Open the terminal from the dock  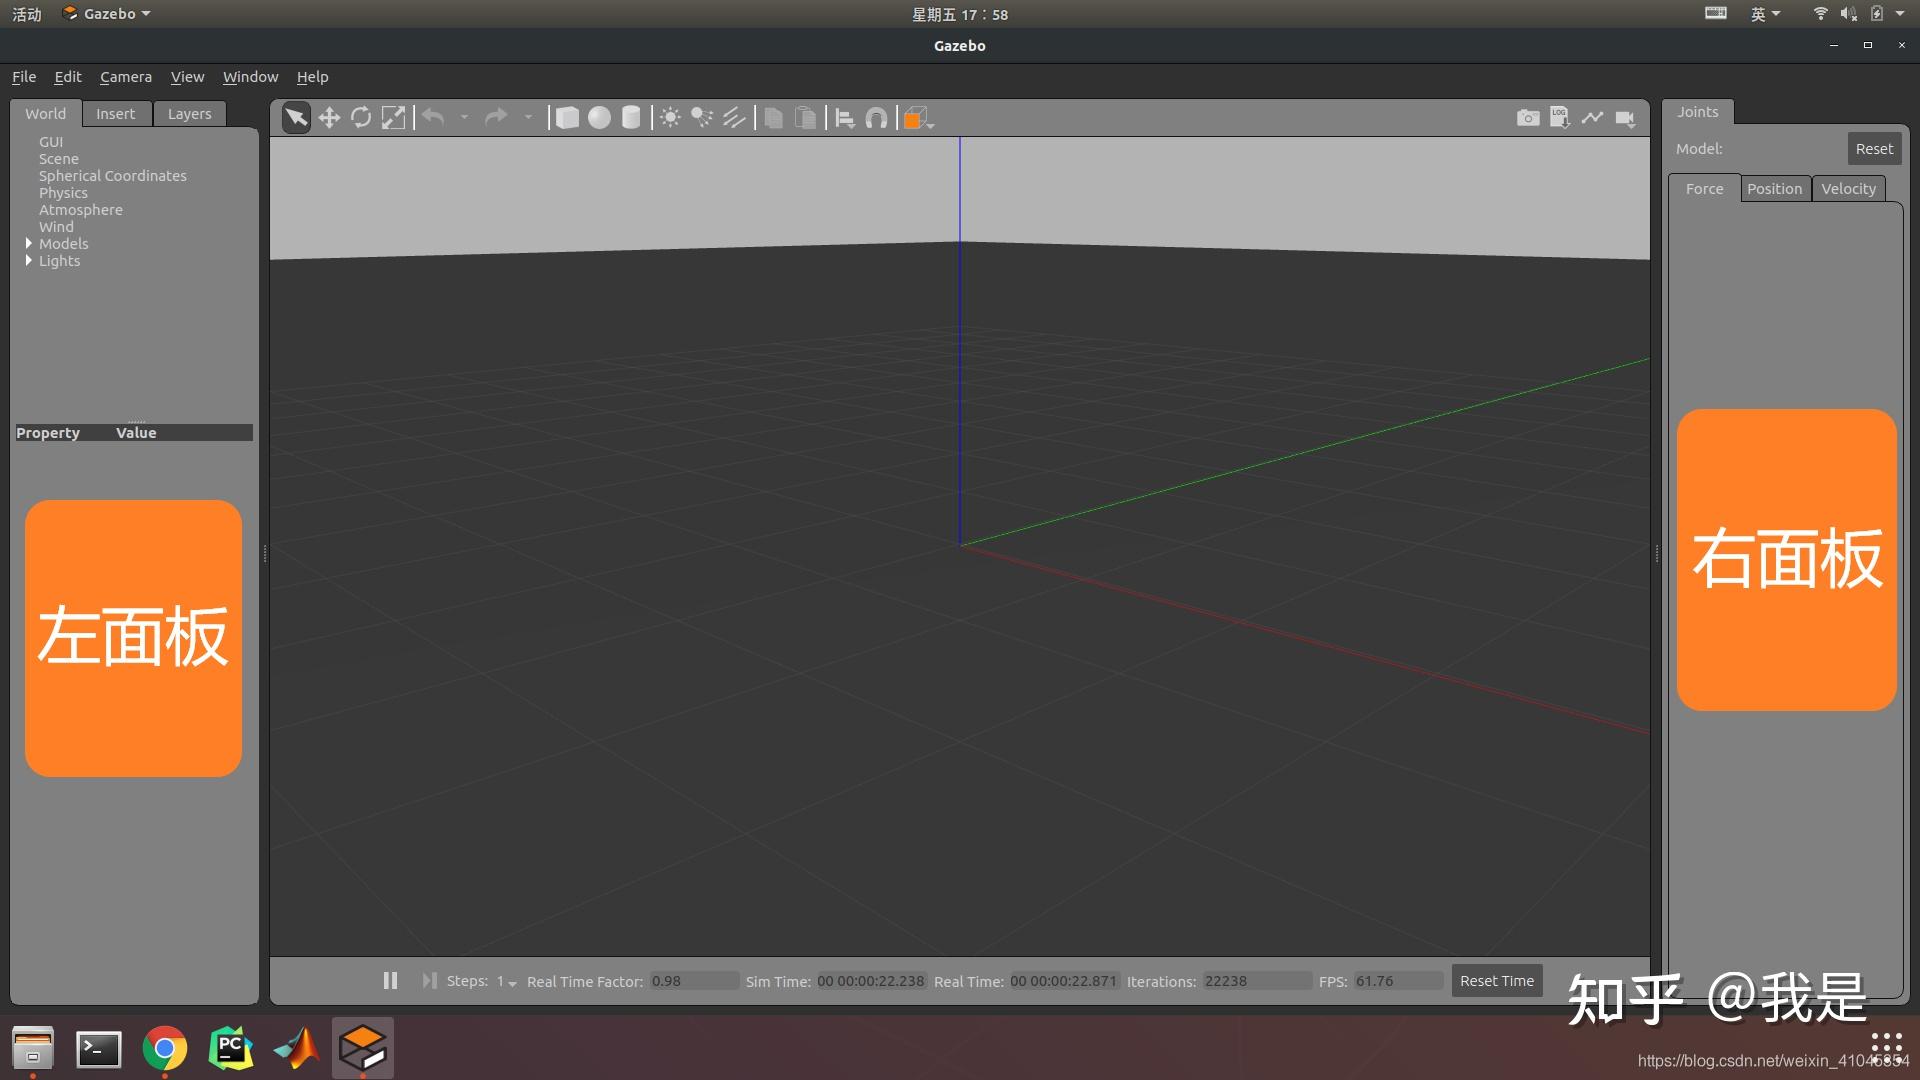pyautogui.click(x=99, y=1049)
